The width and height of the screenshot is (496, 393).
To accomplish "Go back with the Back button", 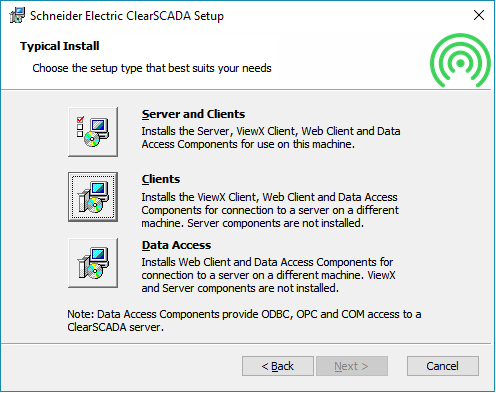I will (278, 366).
